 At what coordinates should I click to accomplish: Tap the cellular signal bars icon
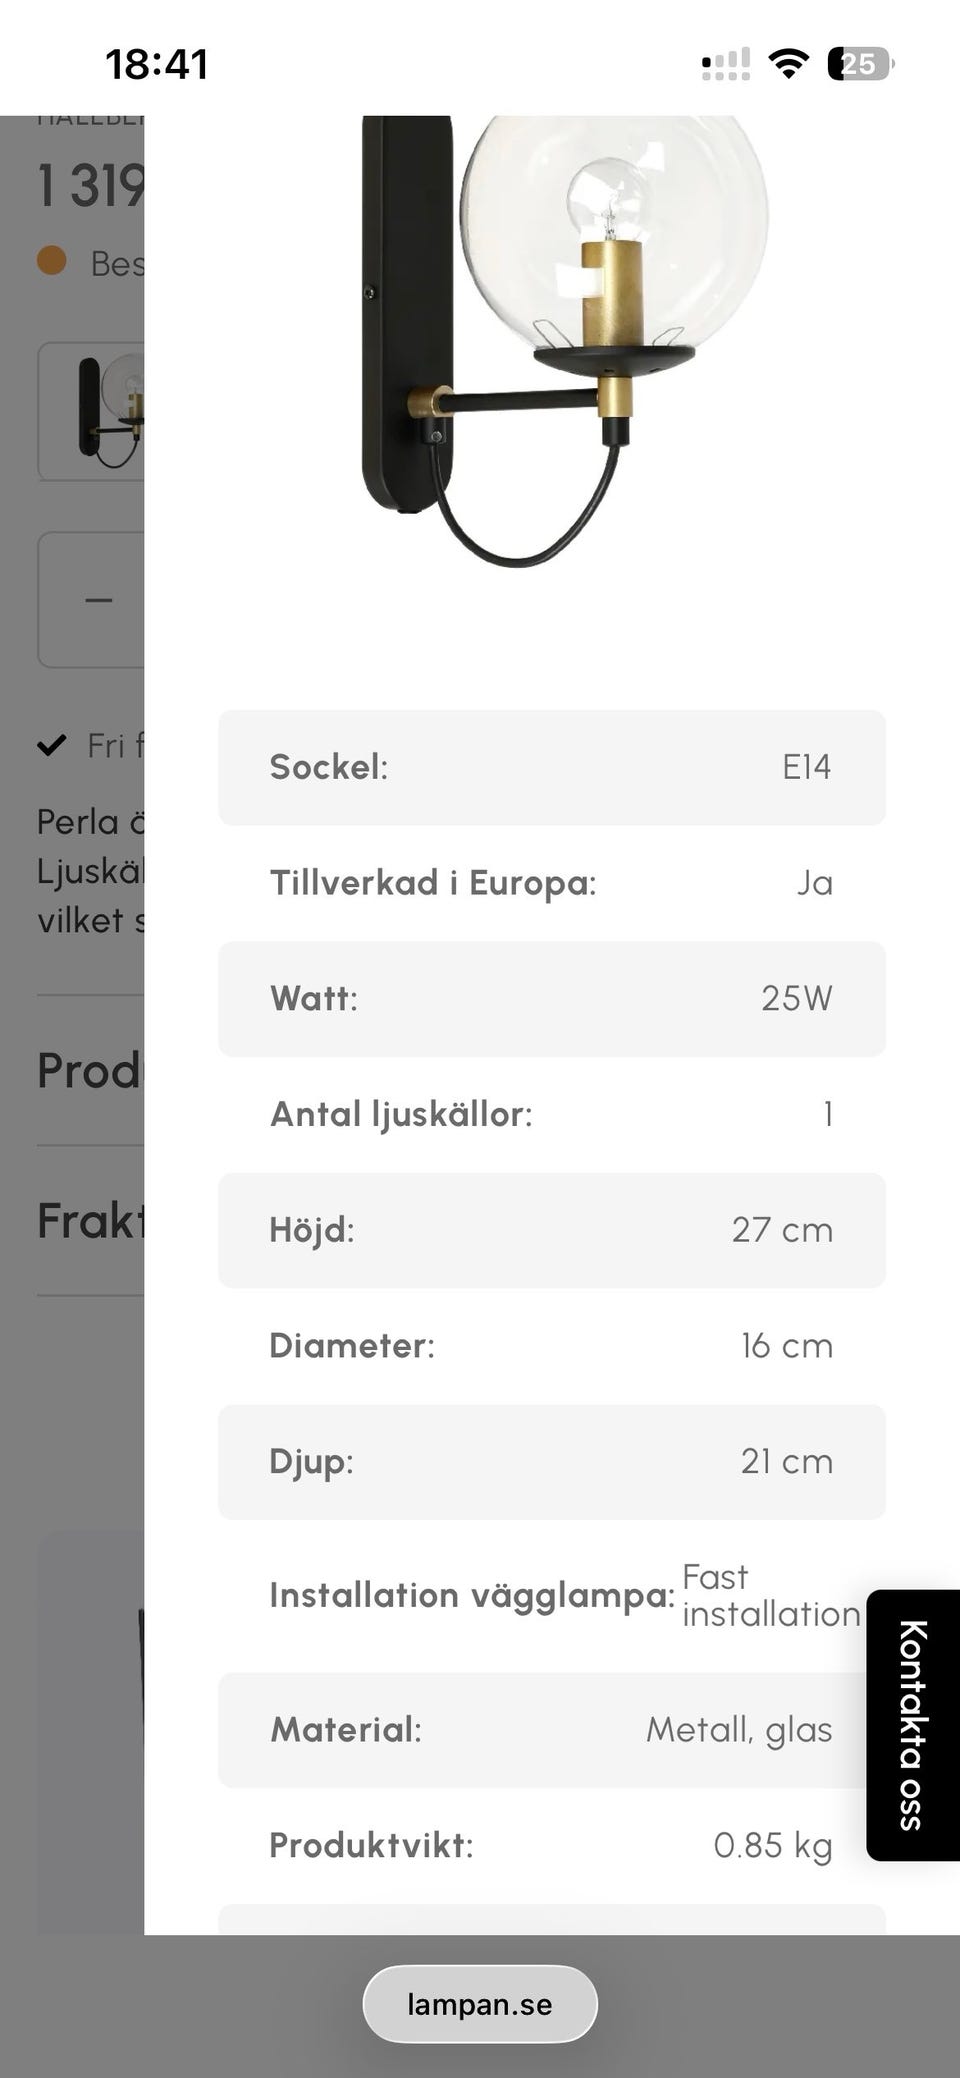pos(726,64)
